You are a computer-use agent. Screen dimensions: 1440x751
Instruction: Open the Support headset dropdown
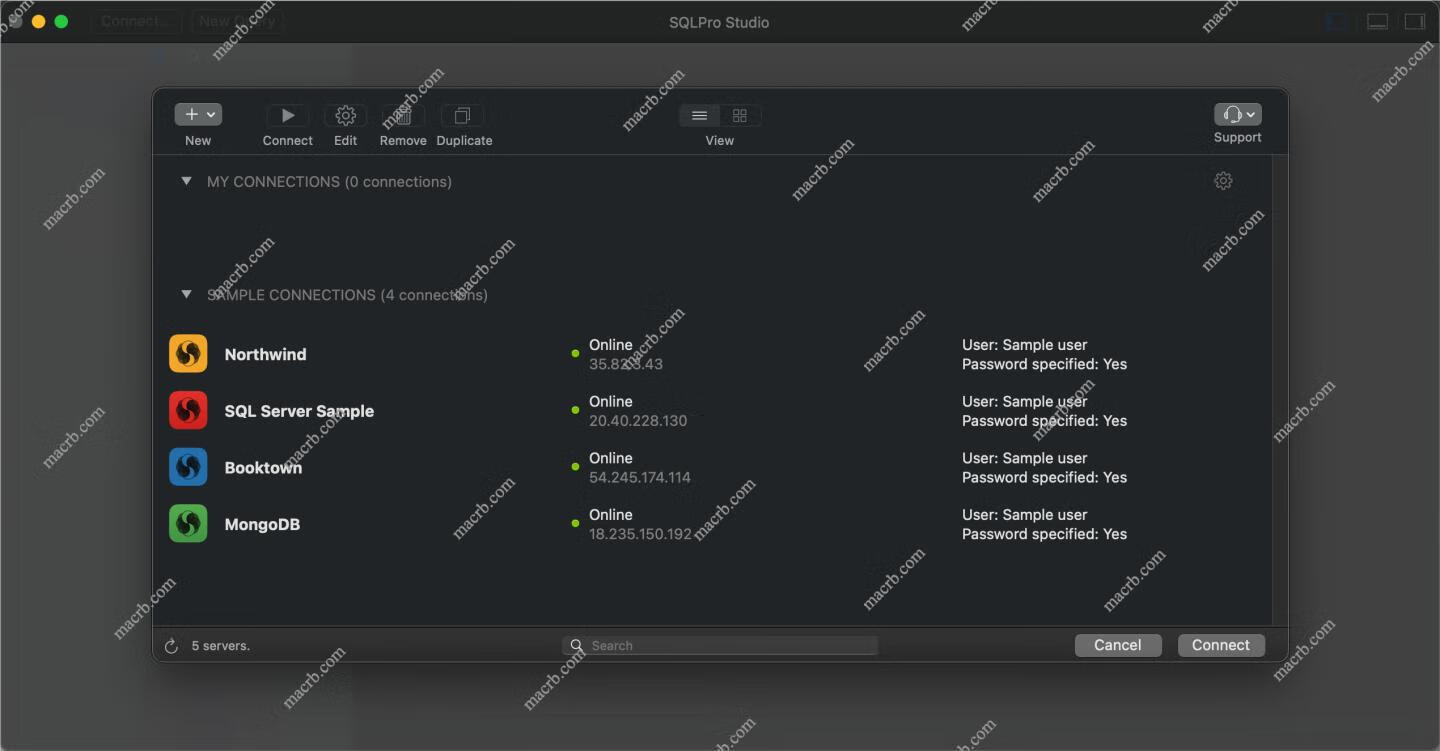tap(1238, 115)
